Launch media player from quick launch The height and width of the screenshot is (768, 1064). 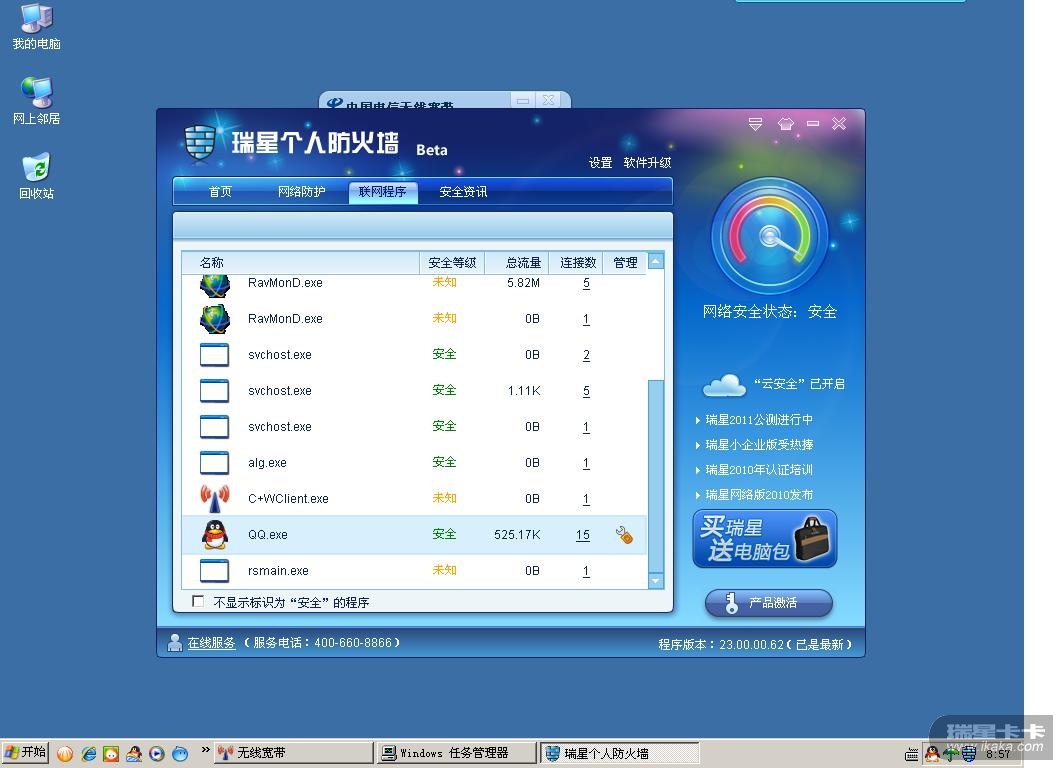point(157,754)
